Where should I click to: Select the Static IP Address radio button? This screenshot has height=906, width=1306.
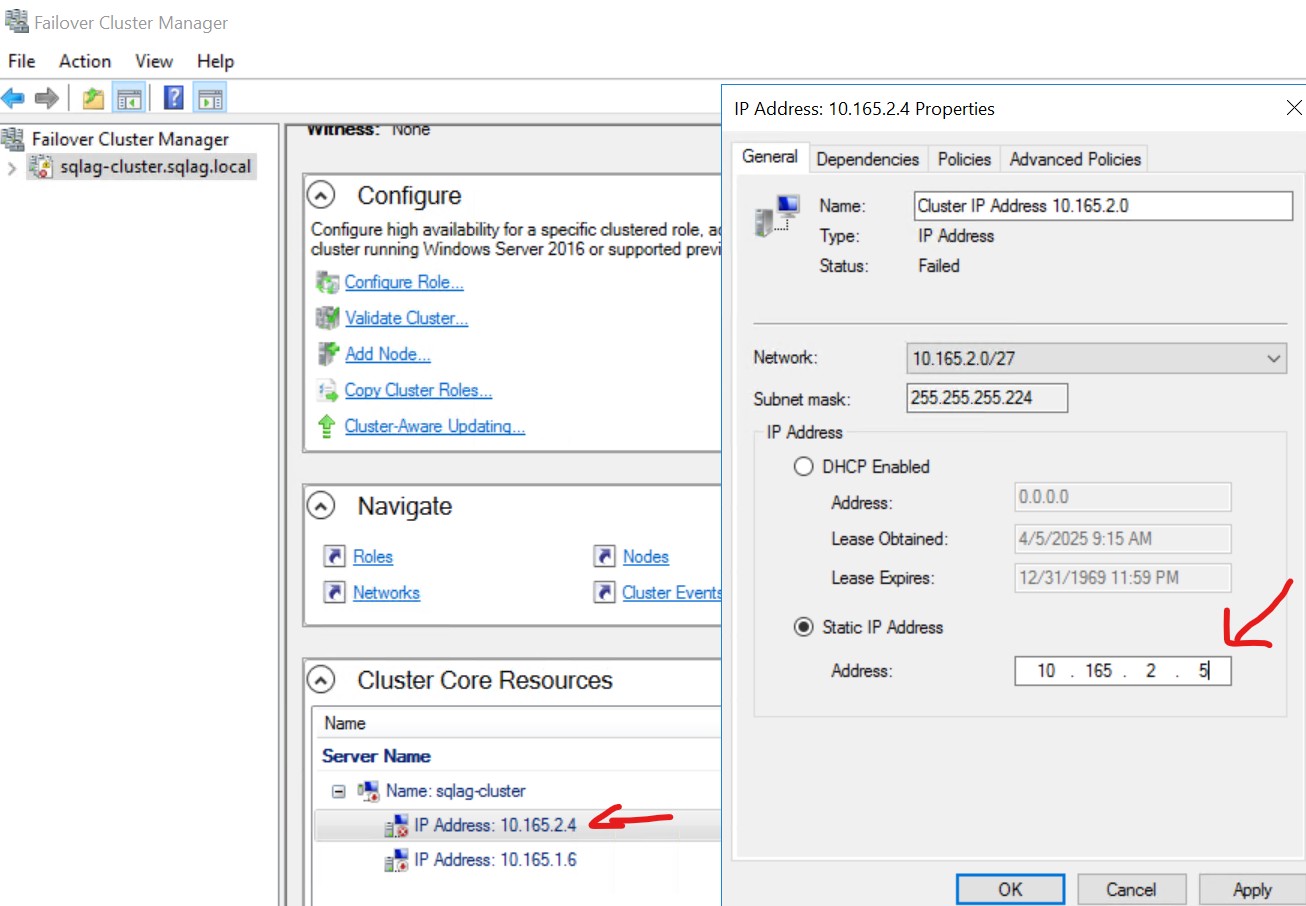pyautogui.click(x=803, y=628)
